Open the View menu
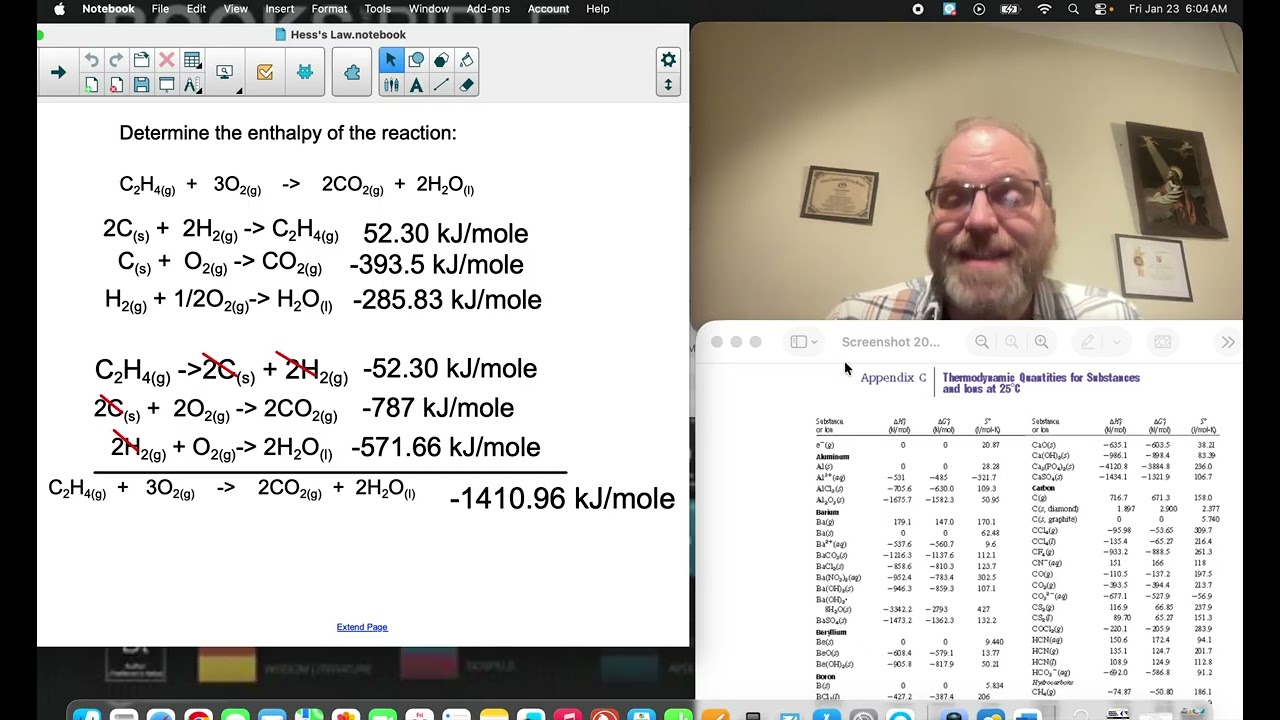 click(x=236, y=9)
